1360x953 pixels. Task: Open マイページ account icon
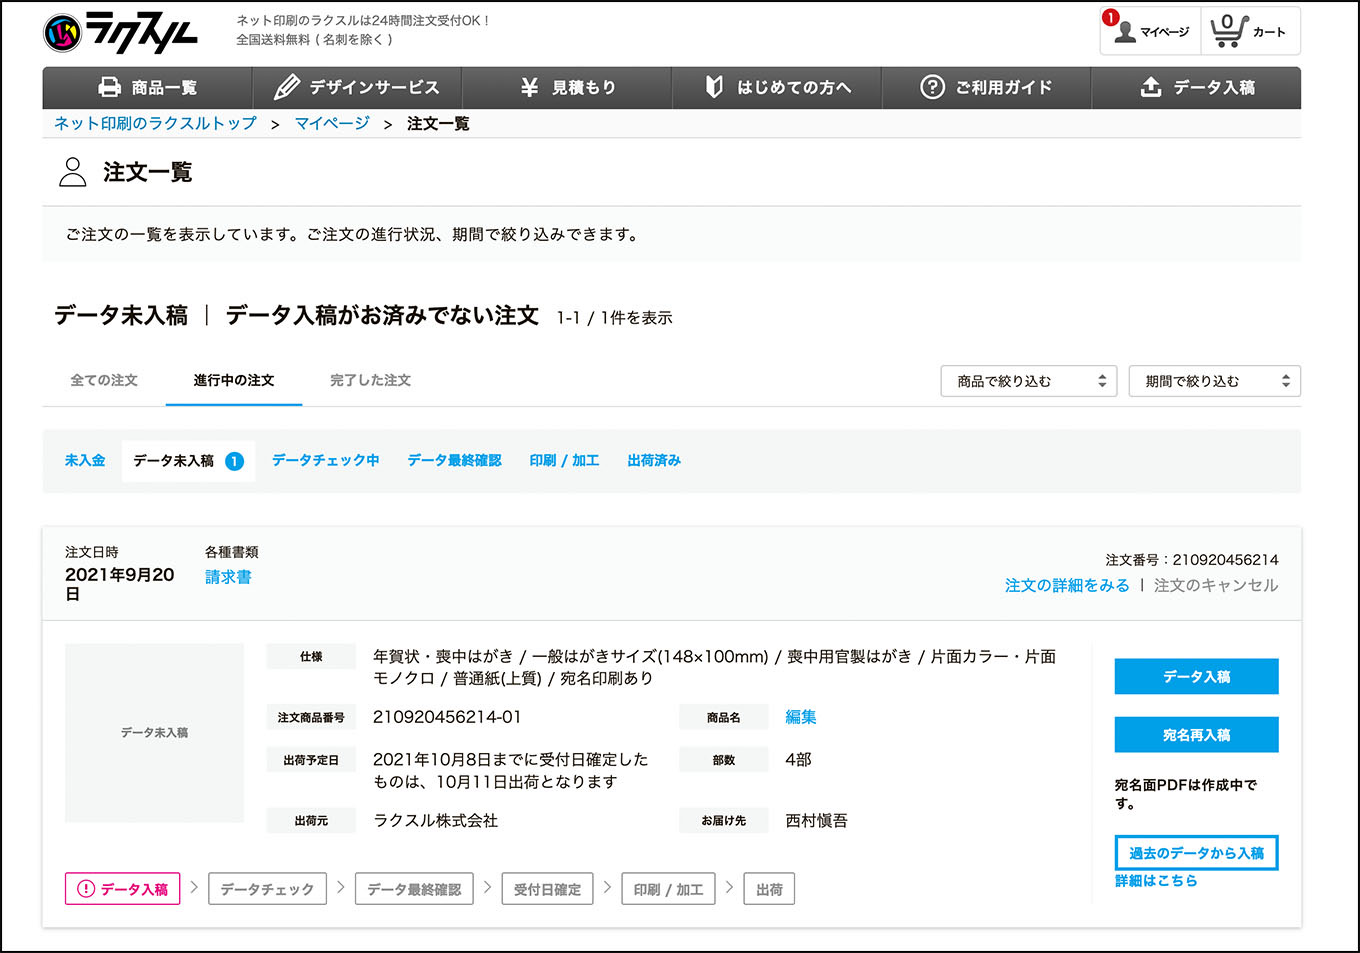click(1151, 31)
